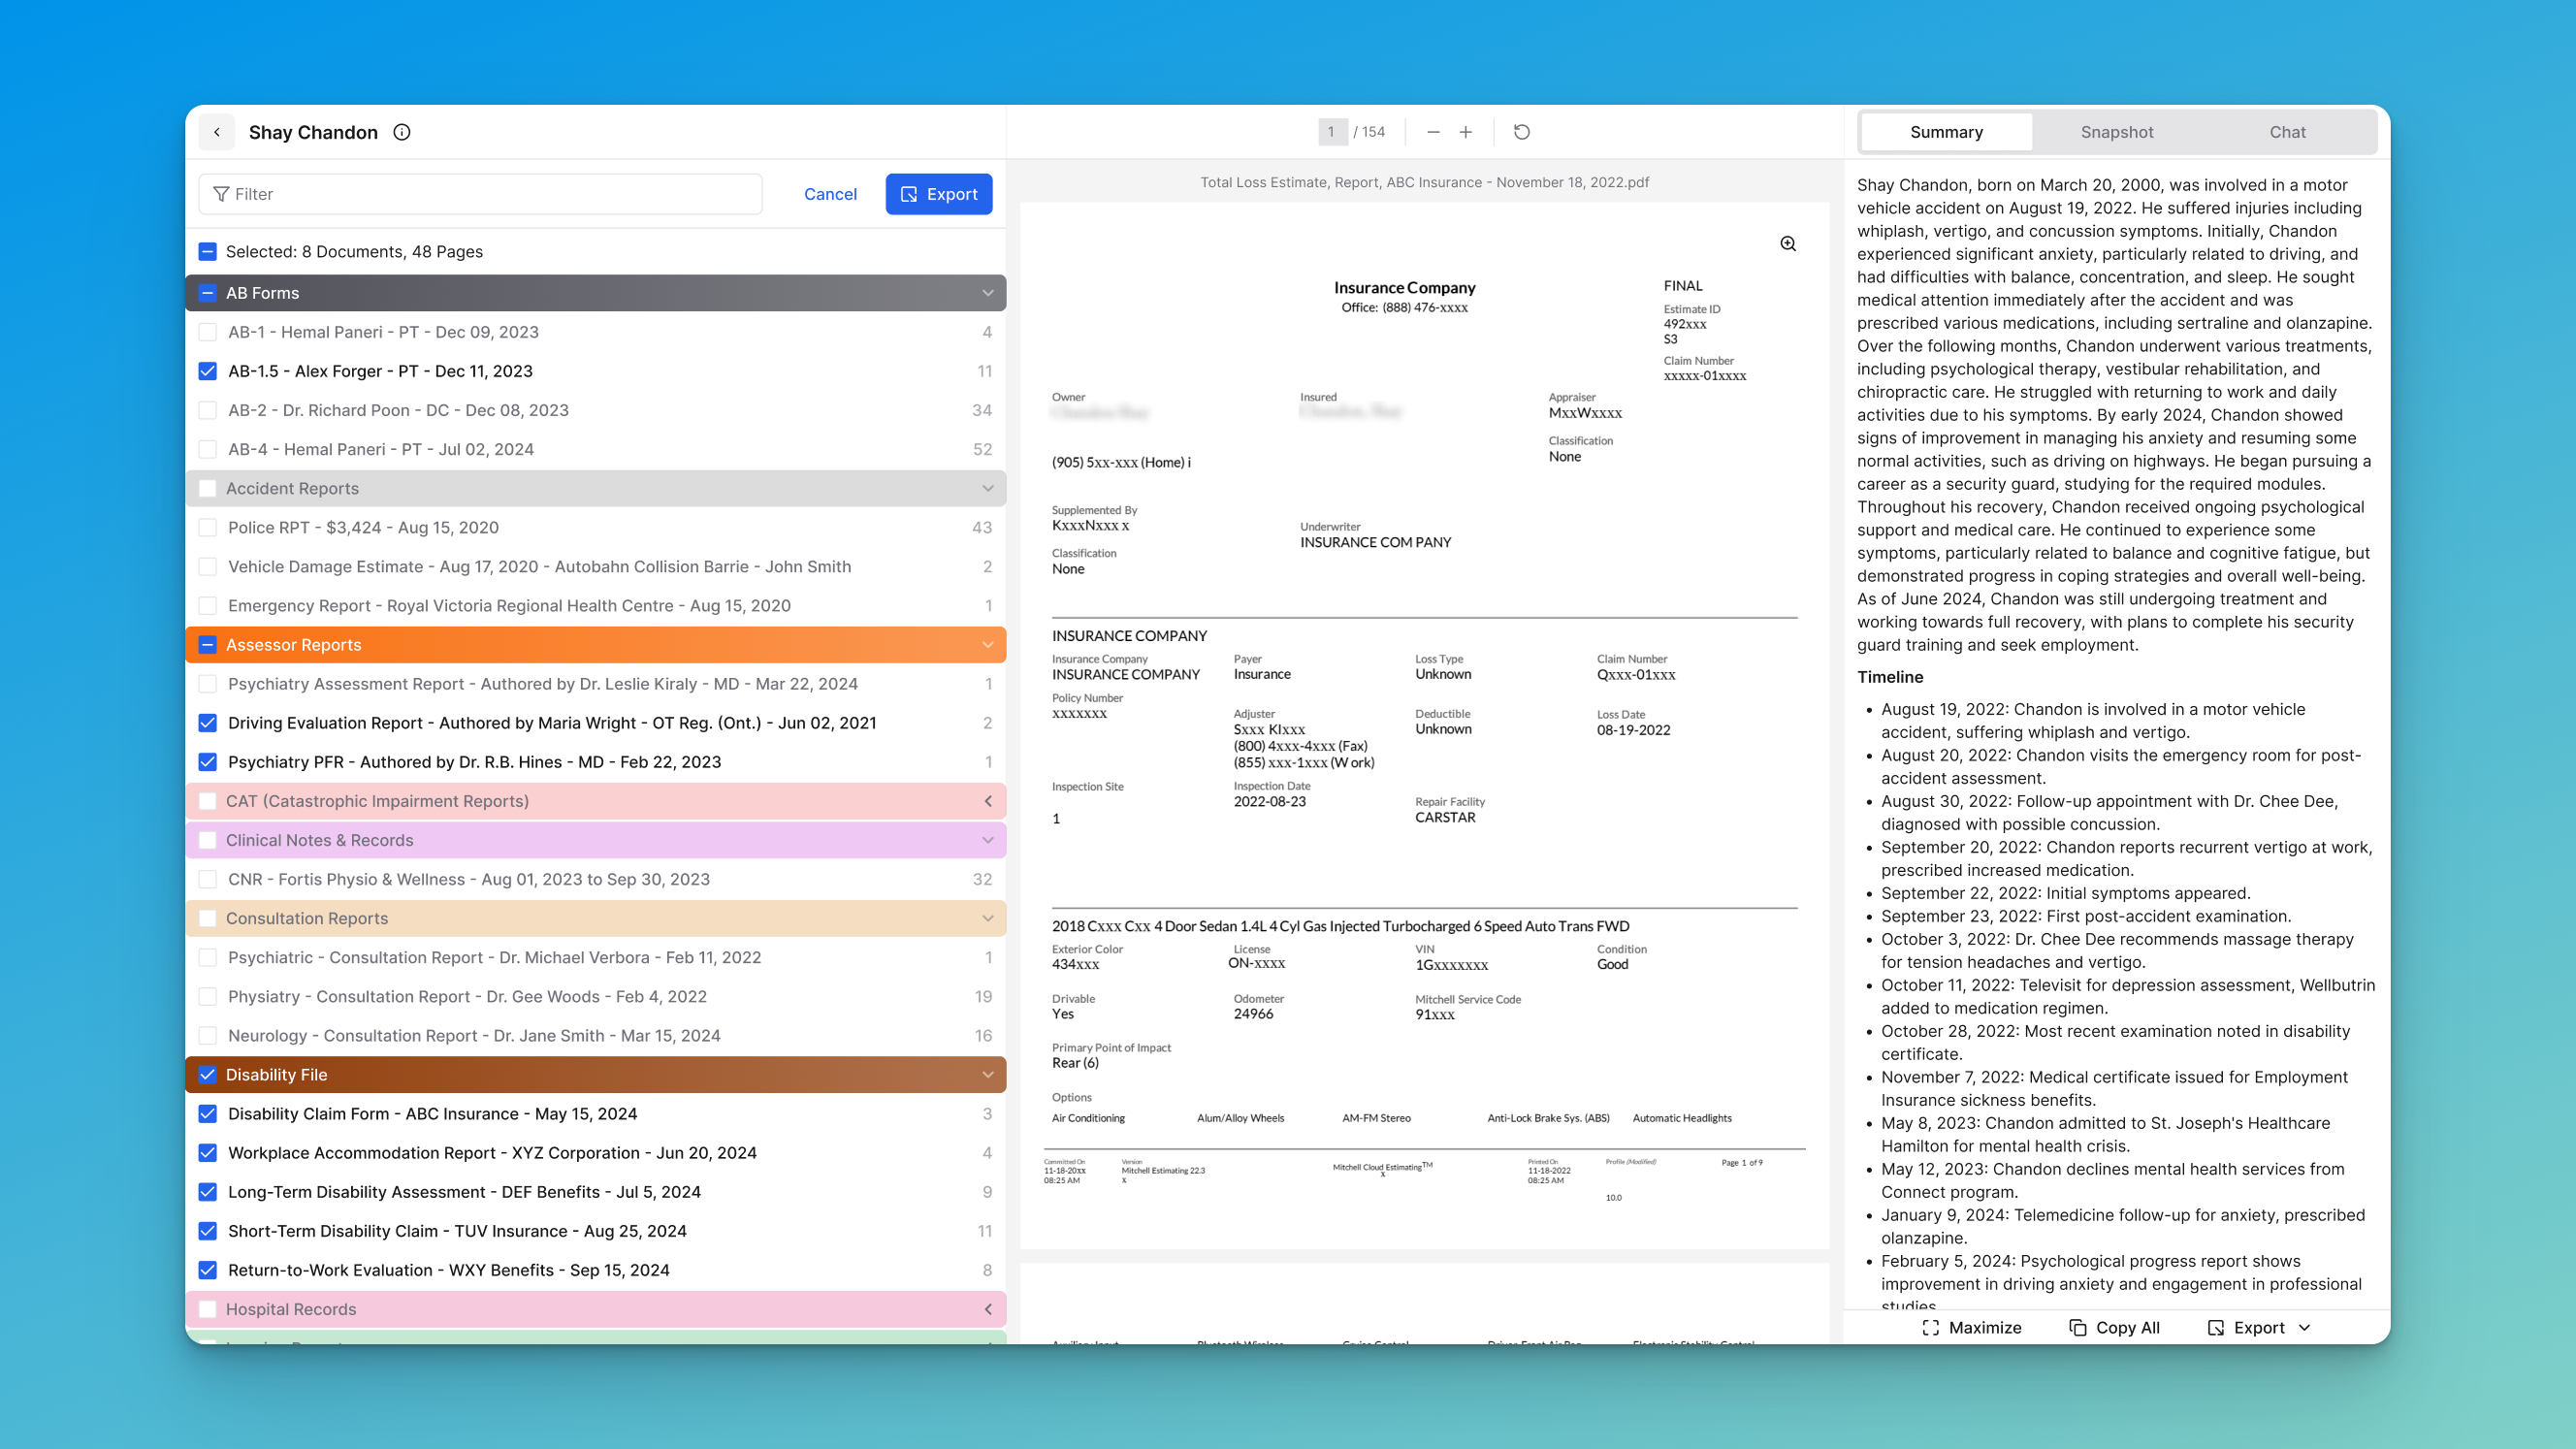Image resolution: width=2576 pixels, height=1449 pixels.
Task: Click Maximize in the summary footer
Action: pyautogui.click(x=1971, y=1327)
